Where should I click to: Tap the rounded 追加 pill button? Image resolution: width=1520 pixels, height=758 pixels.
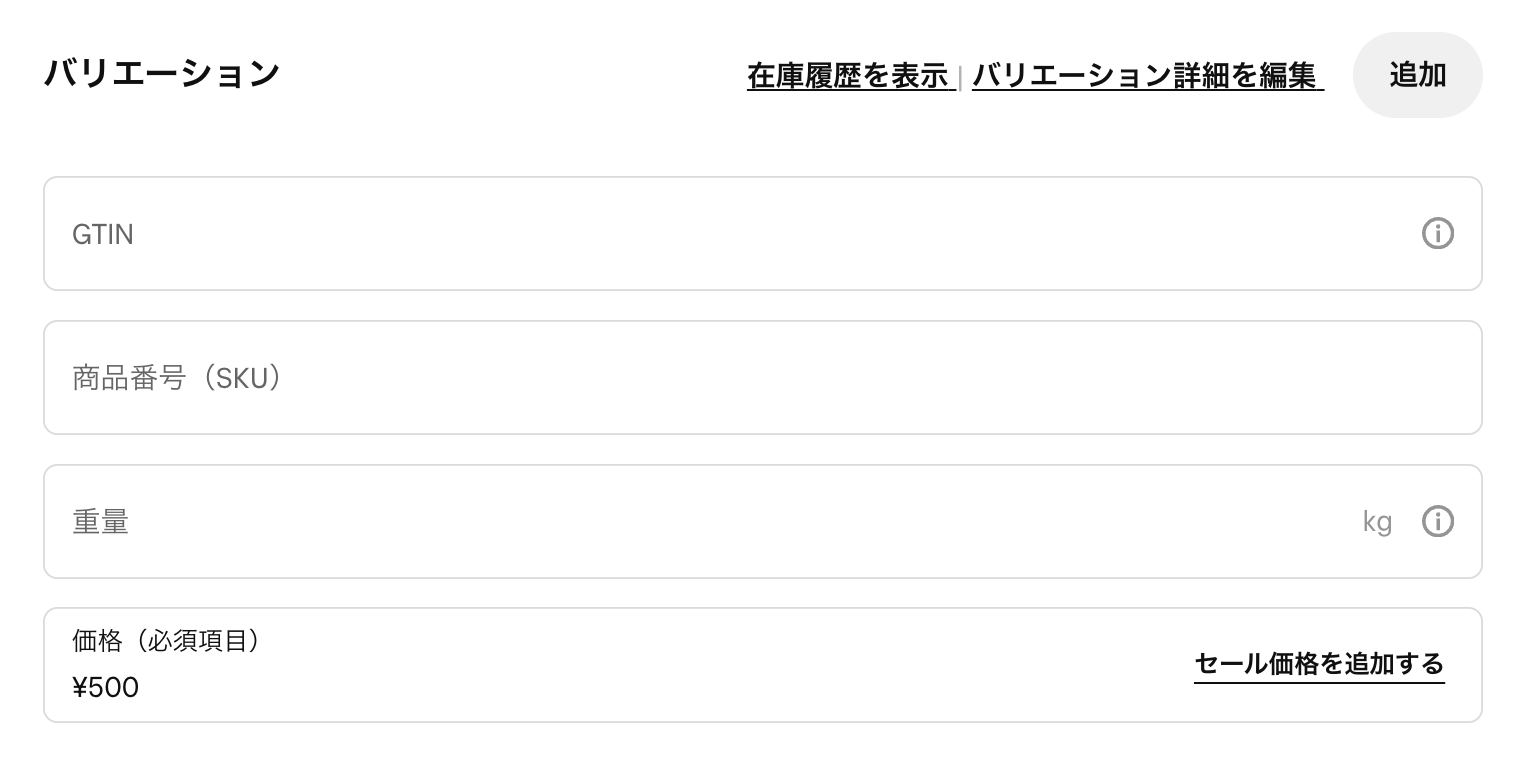1417,74
